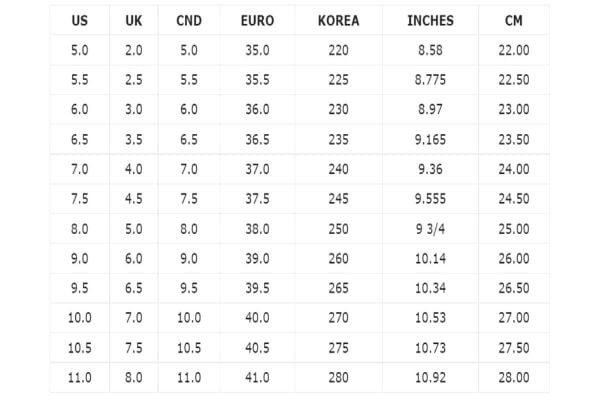
Task: Select the 9 3/4 inches cell
Action: point(430,229)
